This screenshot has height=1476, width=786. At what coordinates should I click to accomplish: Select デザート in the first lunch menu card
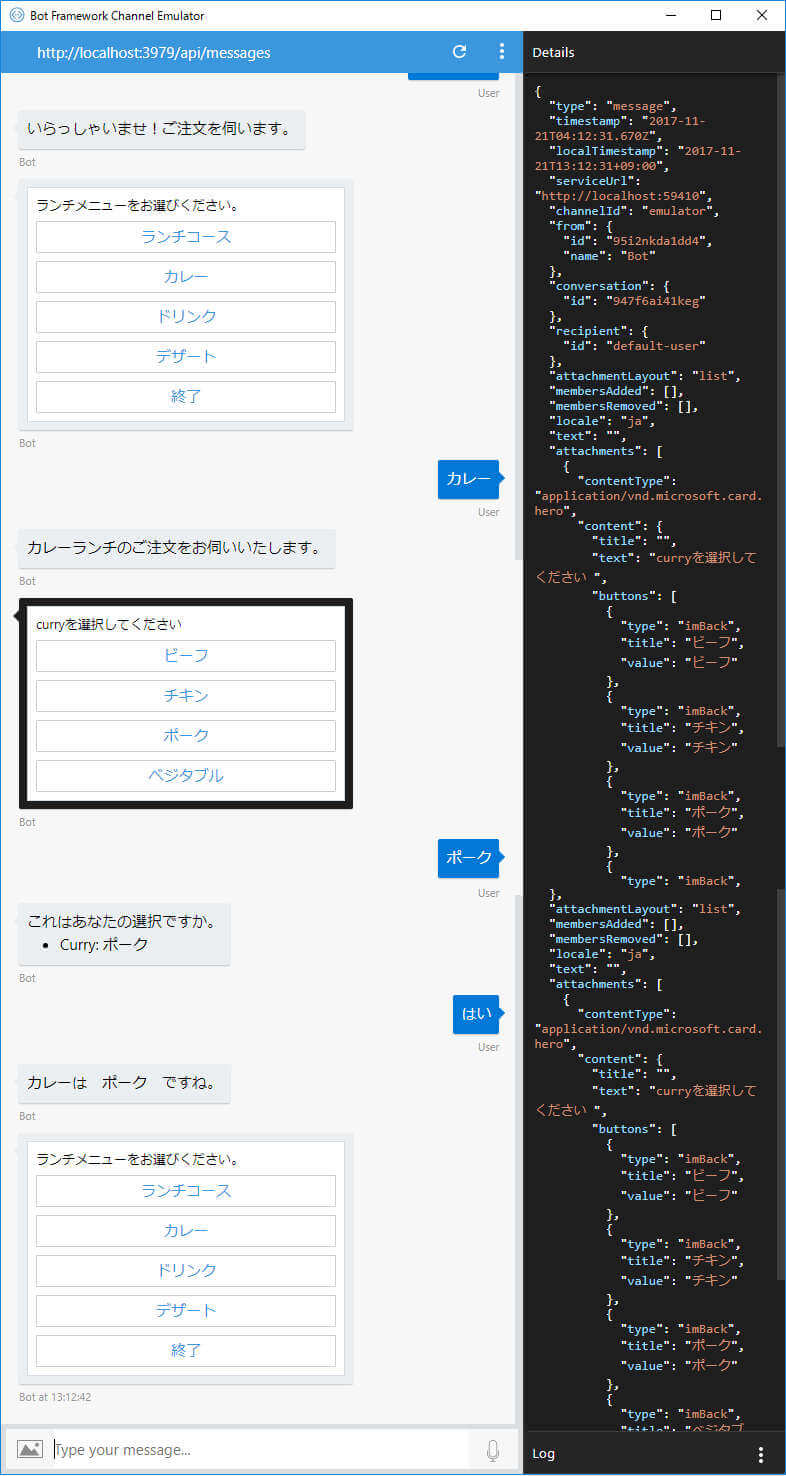click(186, 357)
